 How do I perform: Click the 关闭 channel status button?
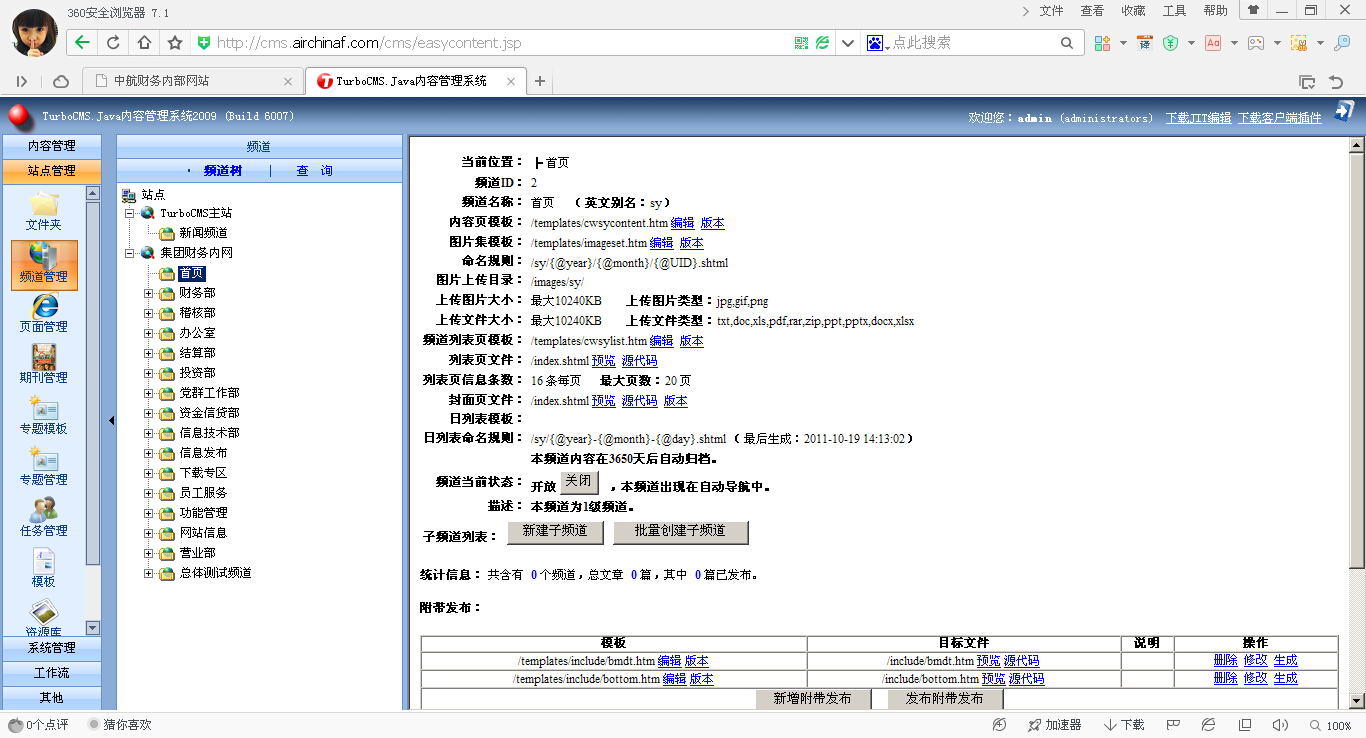(x=579, y=481)
